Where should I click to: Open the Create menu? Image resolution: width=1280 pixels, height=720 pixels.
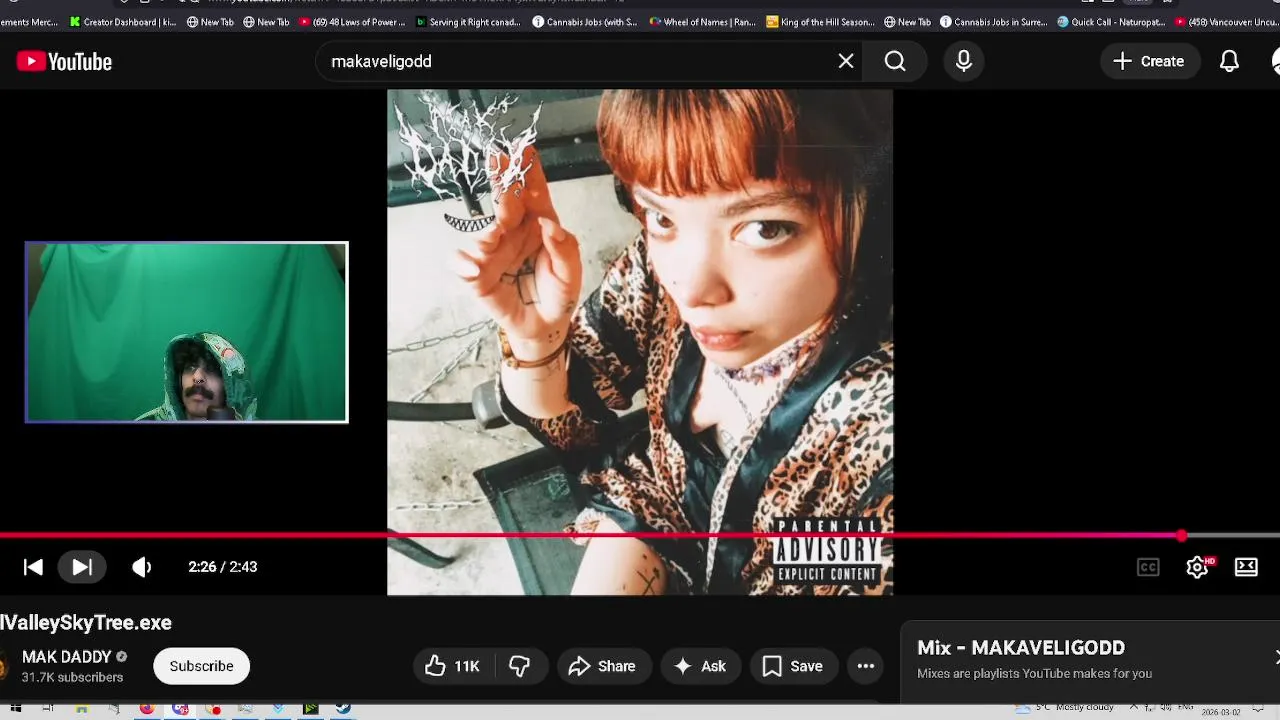(1149, 61)
